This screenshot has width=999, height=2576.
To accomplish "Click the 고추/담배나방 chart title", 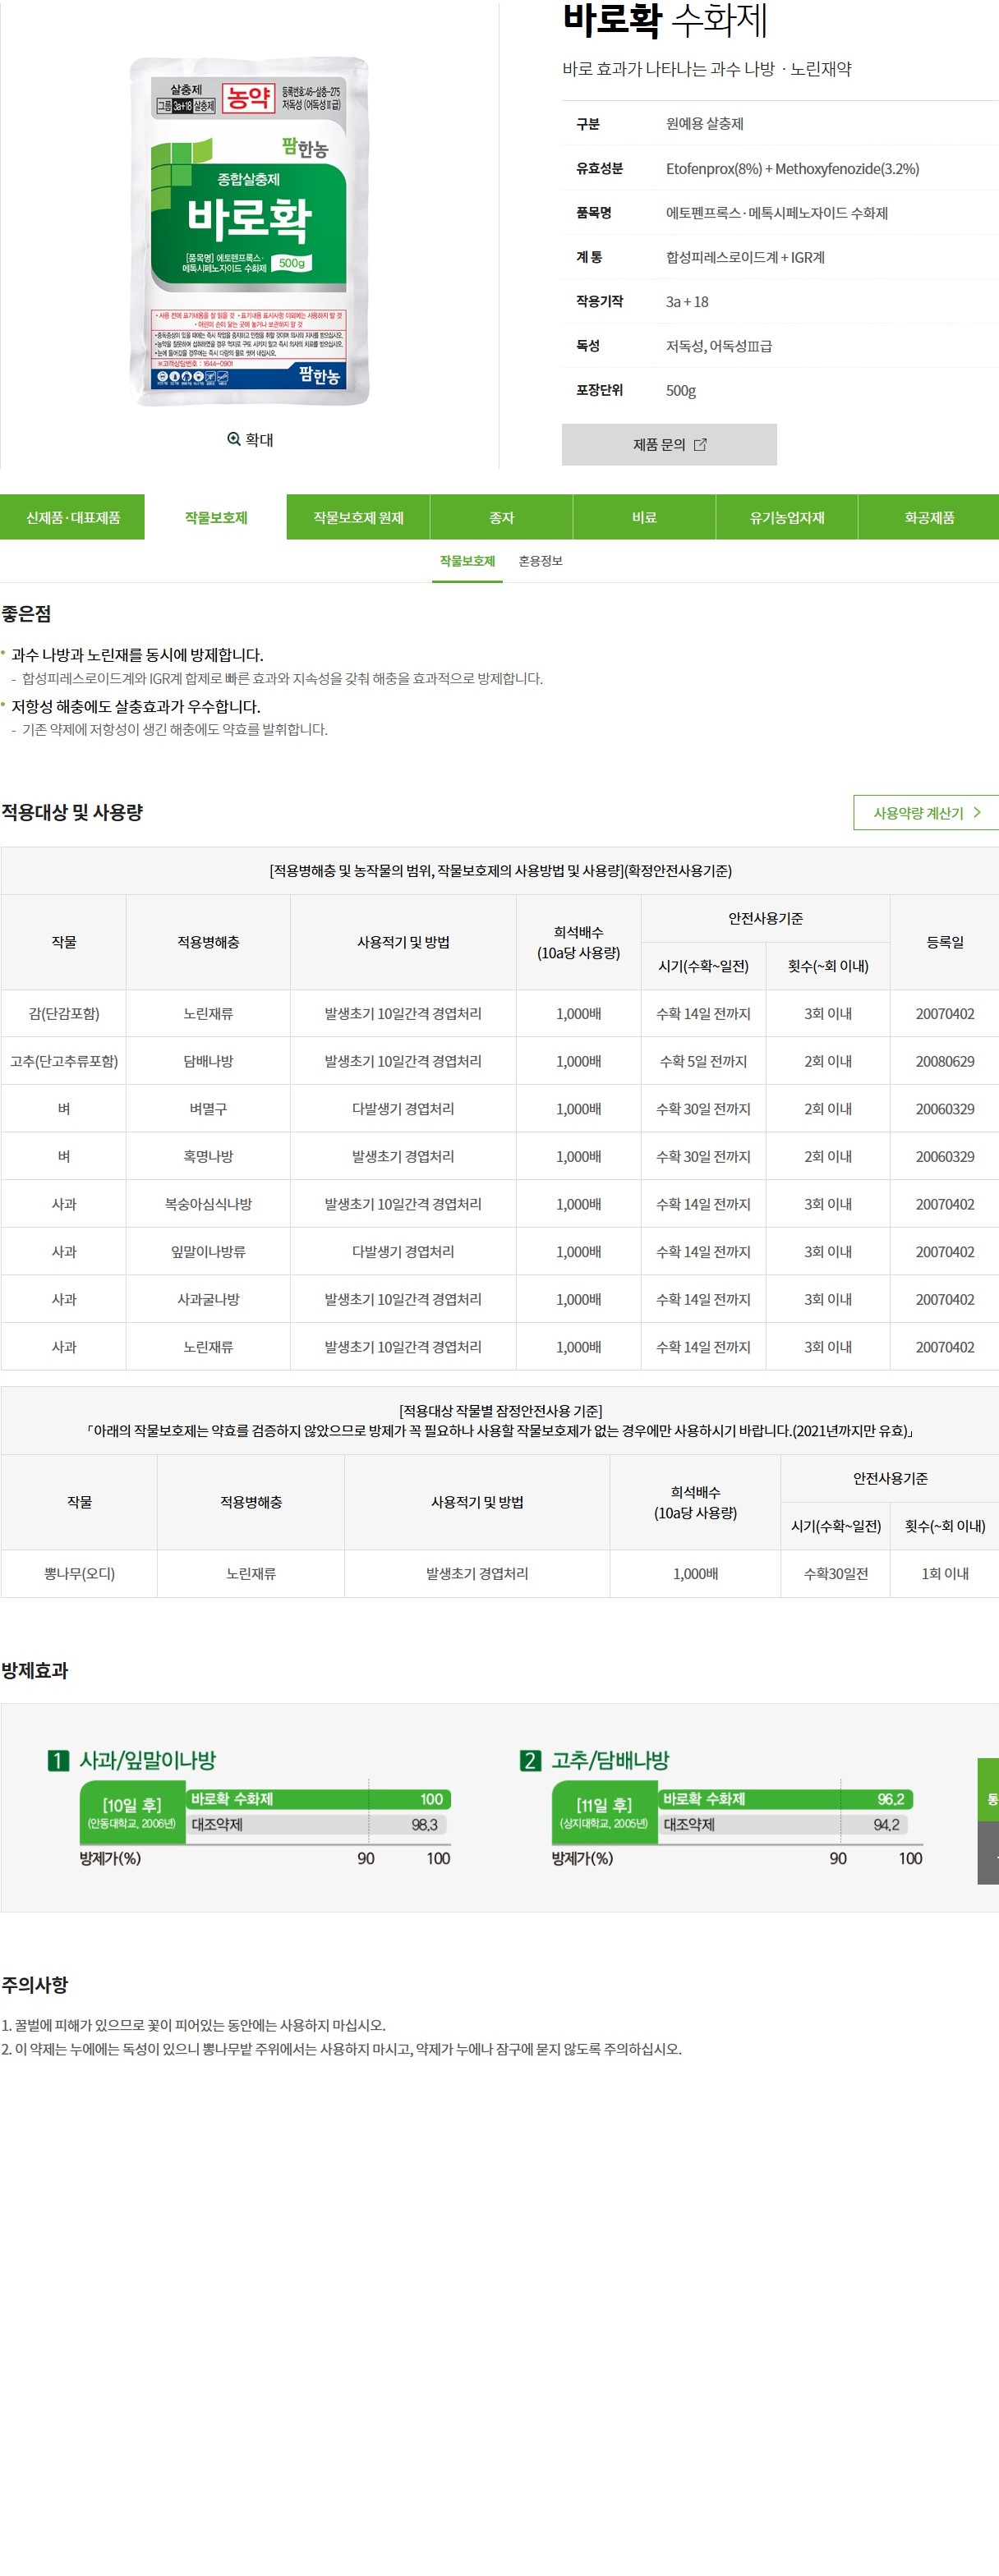I will tap(610, 1760).
